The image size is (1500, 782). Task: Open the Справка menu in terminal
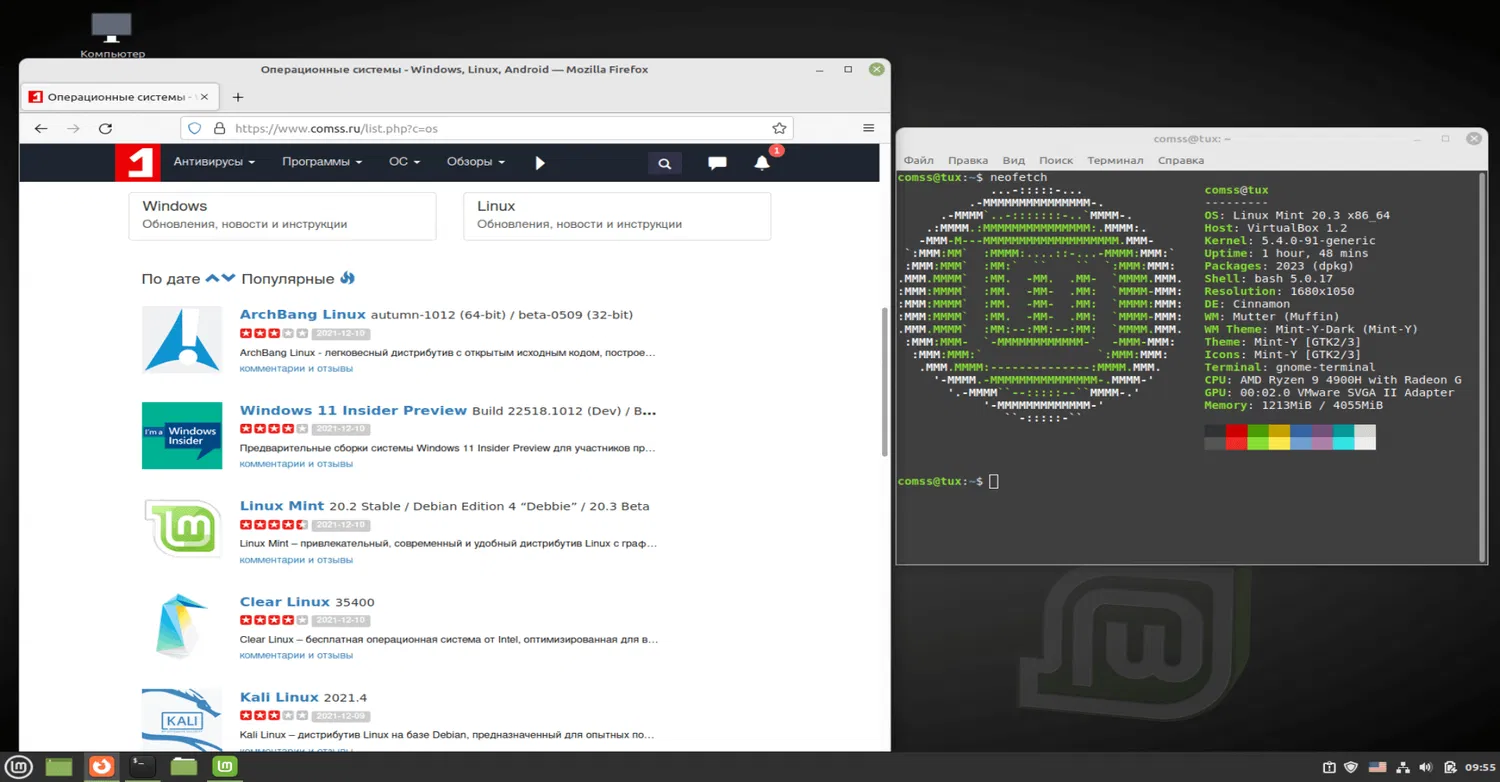pyautogui.click(x=1181, y=160)
